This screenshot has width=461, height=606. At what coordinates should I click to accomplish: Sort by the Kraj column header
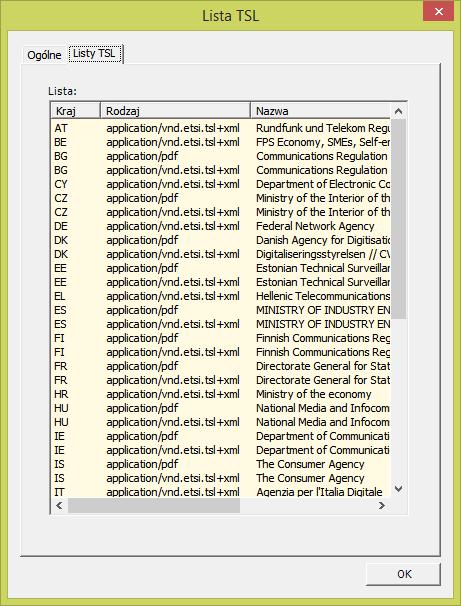[x=75, y=111]
